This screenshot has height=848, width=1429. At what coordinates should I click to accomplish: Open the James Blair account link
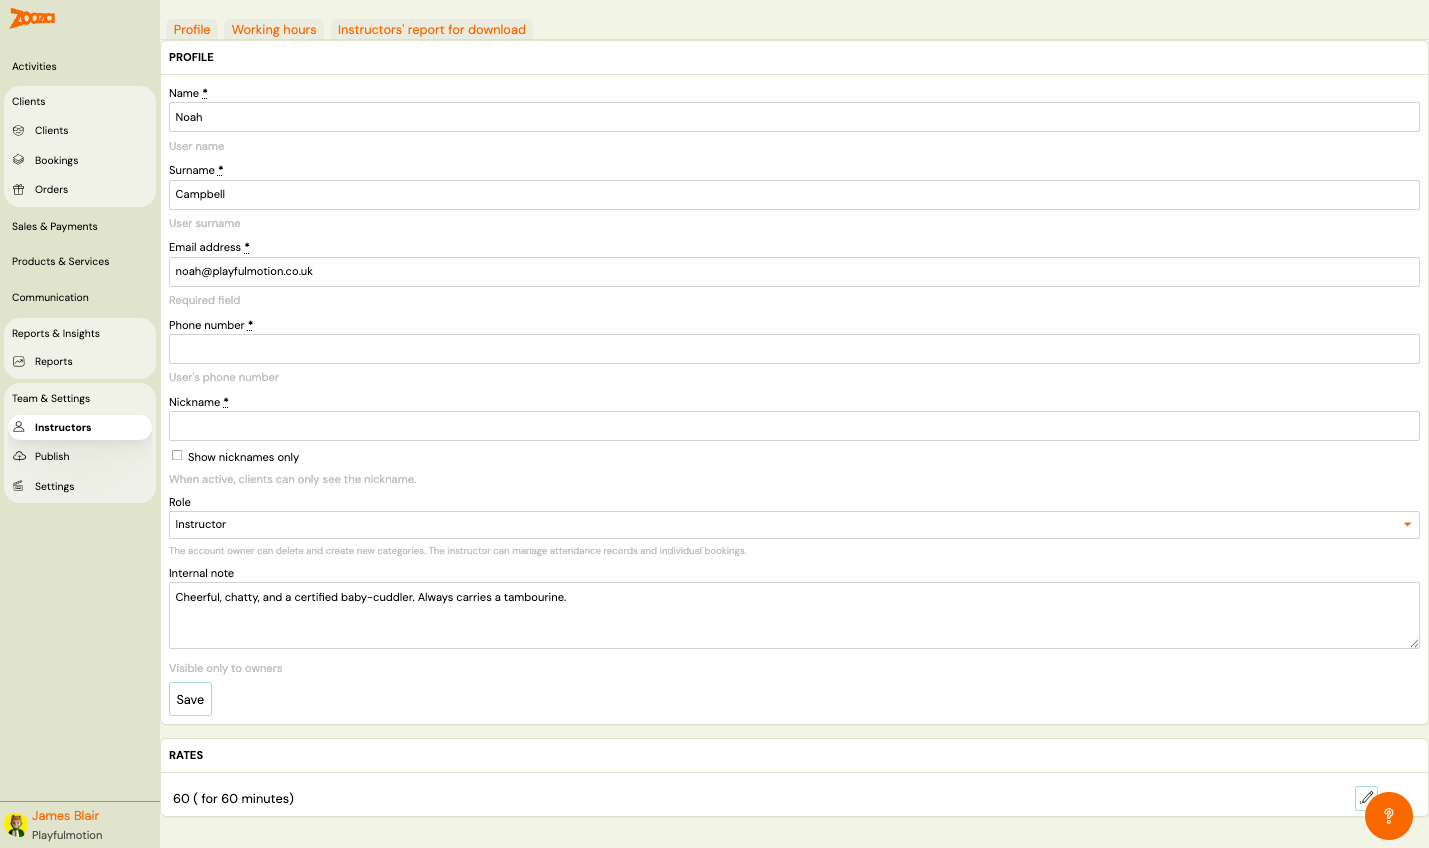coord(65,816)
